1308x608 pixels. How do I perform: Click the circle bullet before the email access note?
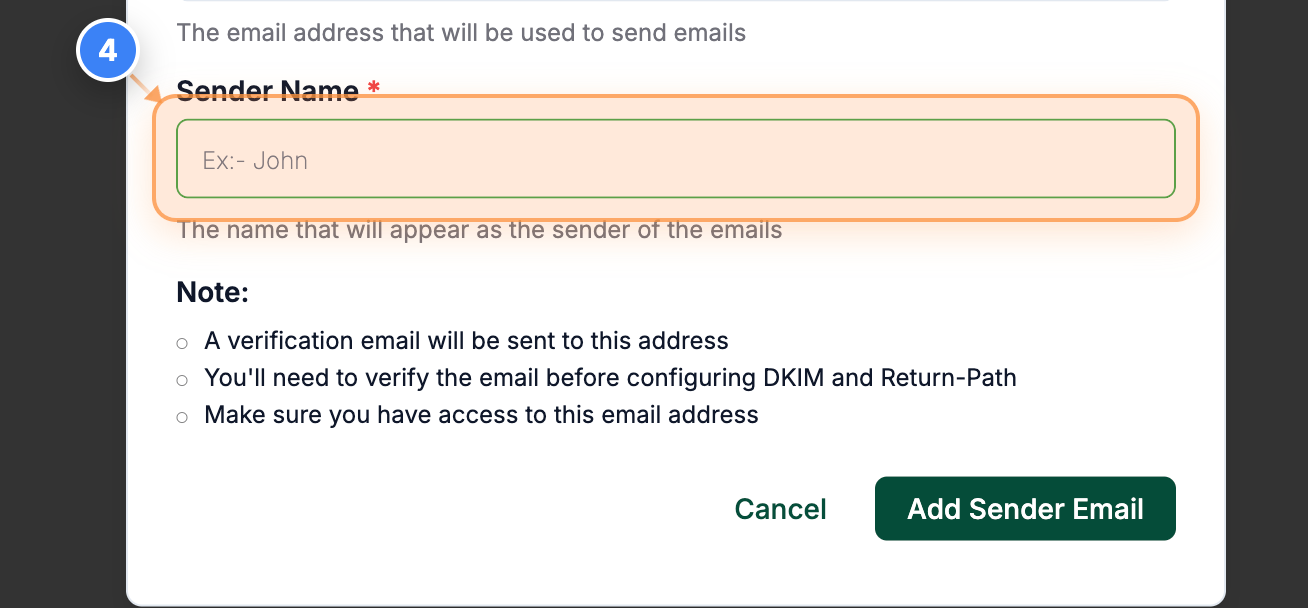182,416
